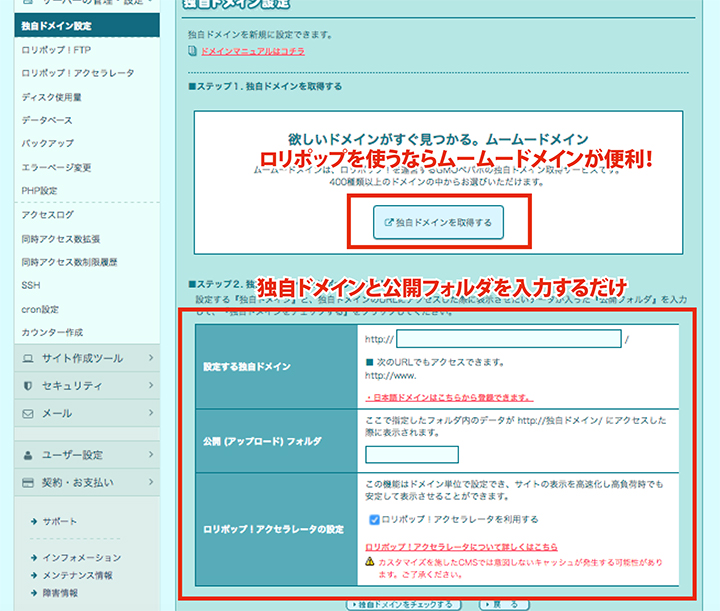The width and height of the screenshot is (720, 611).
Task: Open SSH sidebar item
Action: (31, 285)
